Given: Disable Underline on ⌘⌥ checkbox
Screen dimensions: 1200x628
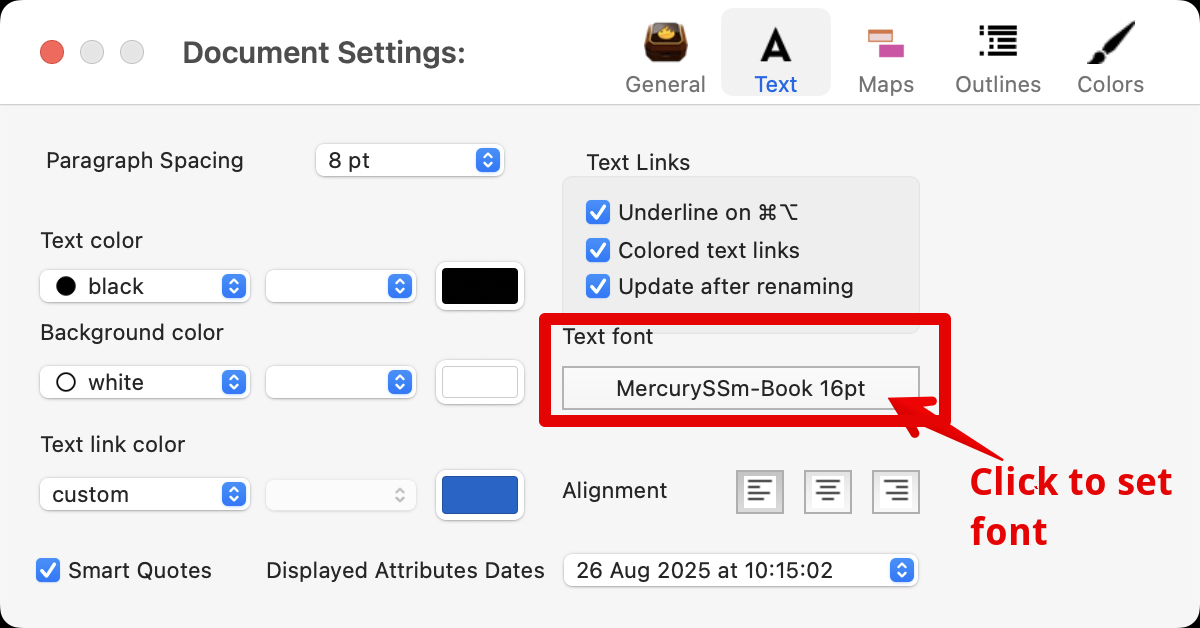Looking at the screenshot, I should (598, 212).
